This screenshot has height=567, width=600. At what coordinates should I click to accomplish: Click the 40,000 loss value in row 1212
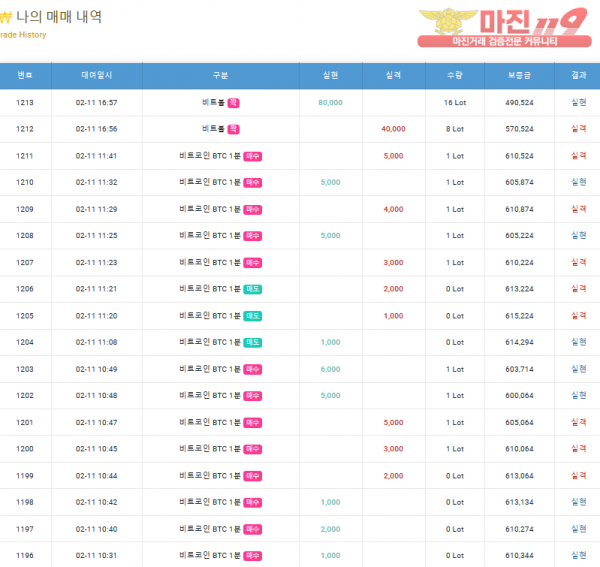tap(393, 129)
